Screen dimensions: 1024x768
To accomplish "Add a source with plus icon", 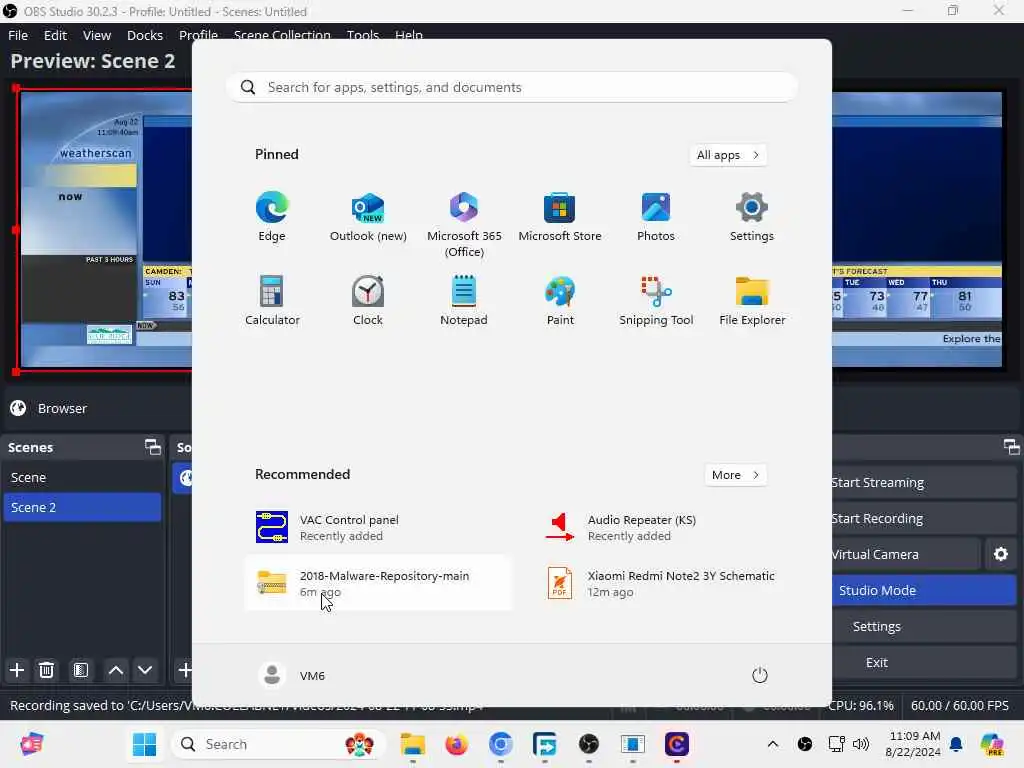I will pos(185,670).
